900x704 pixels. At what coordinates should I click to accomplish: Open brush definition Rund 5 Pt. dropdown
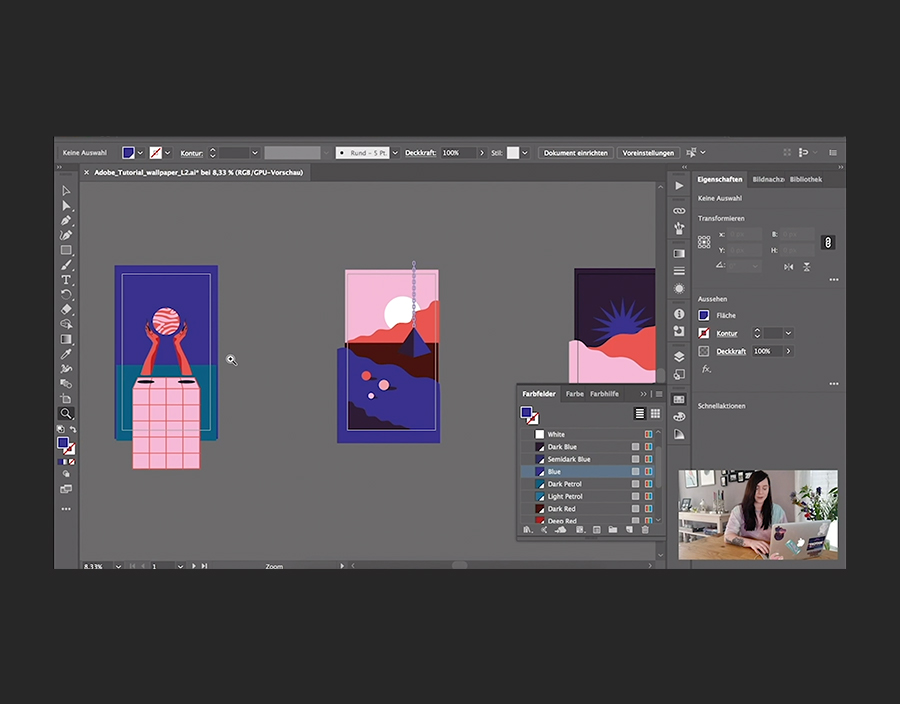click(x=394, y=153)
